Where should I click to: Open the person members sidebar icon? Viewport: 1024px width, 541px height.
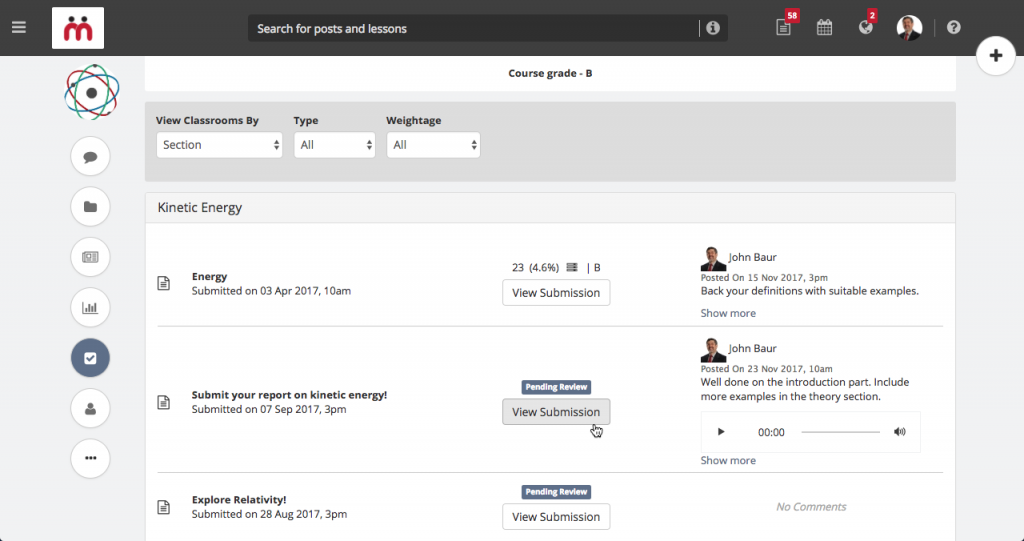(x=91, y=408)
